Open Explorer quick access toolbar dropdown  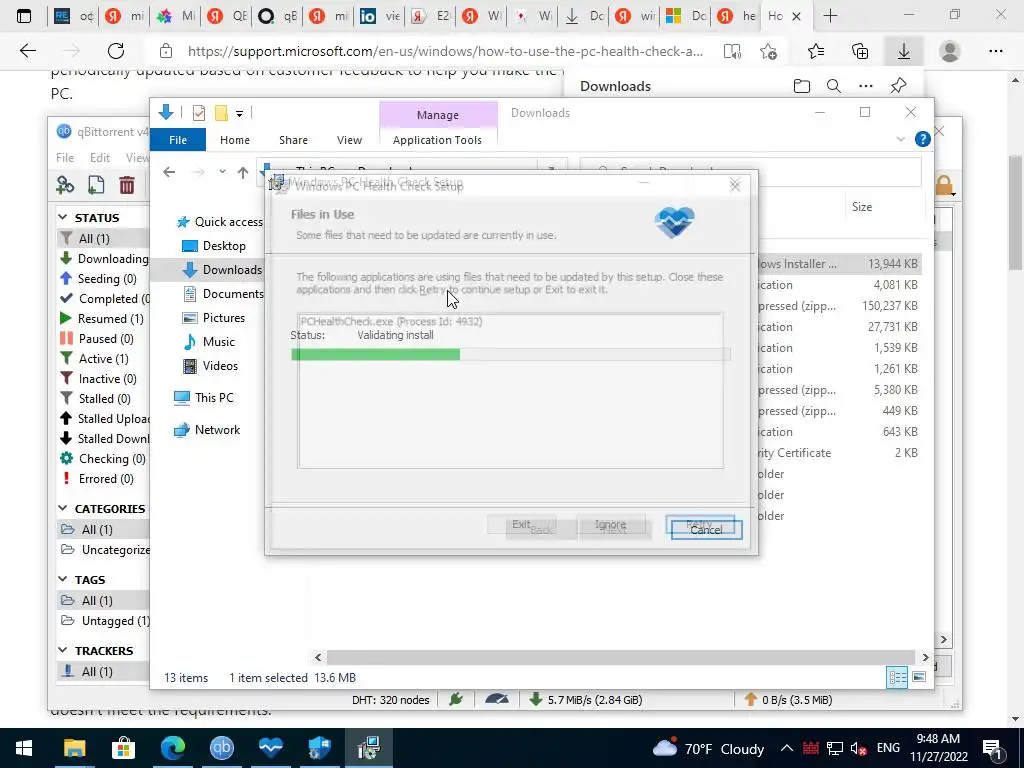tap(240, 114)
